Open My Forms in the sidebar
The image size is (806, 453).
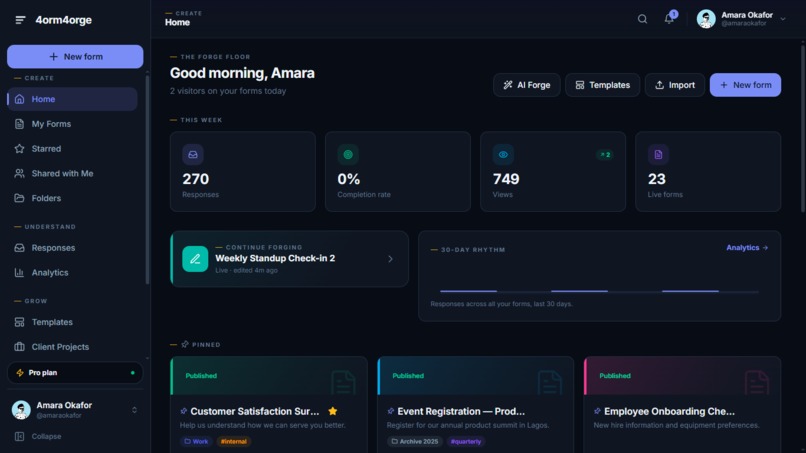click(x=72, y=124)
